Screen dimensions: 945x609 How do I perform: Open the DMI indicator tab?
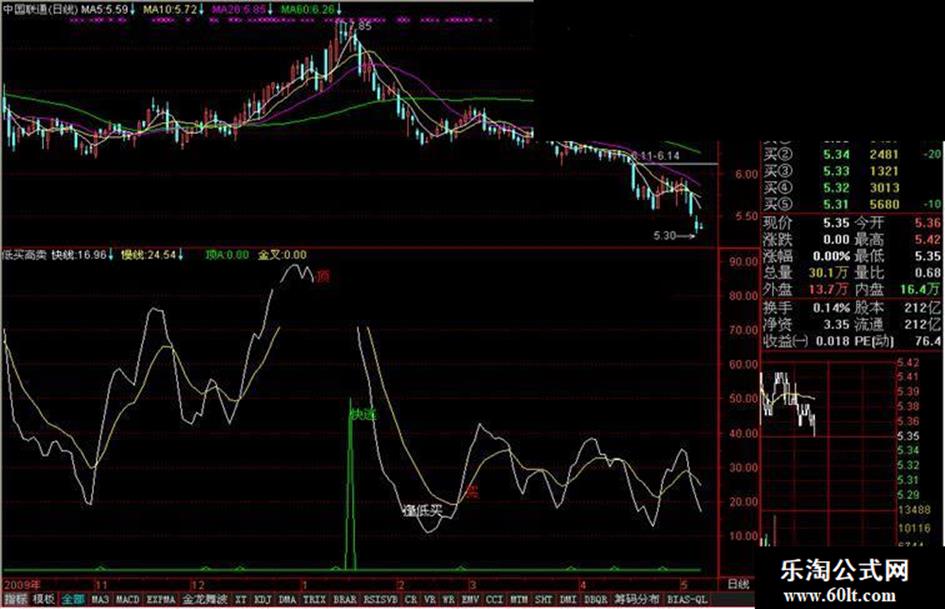(x=568, y=600)
